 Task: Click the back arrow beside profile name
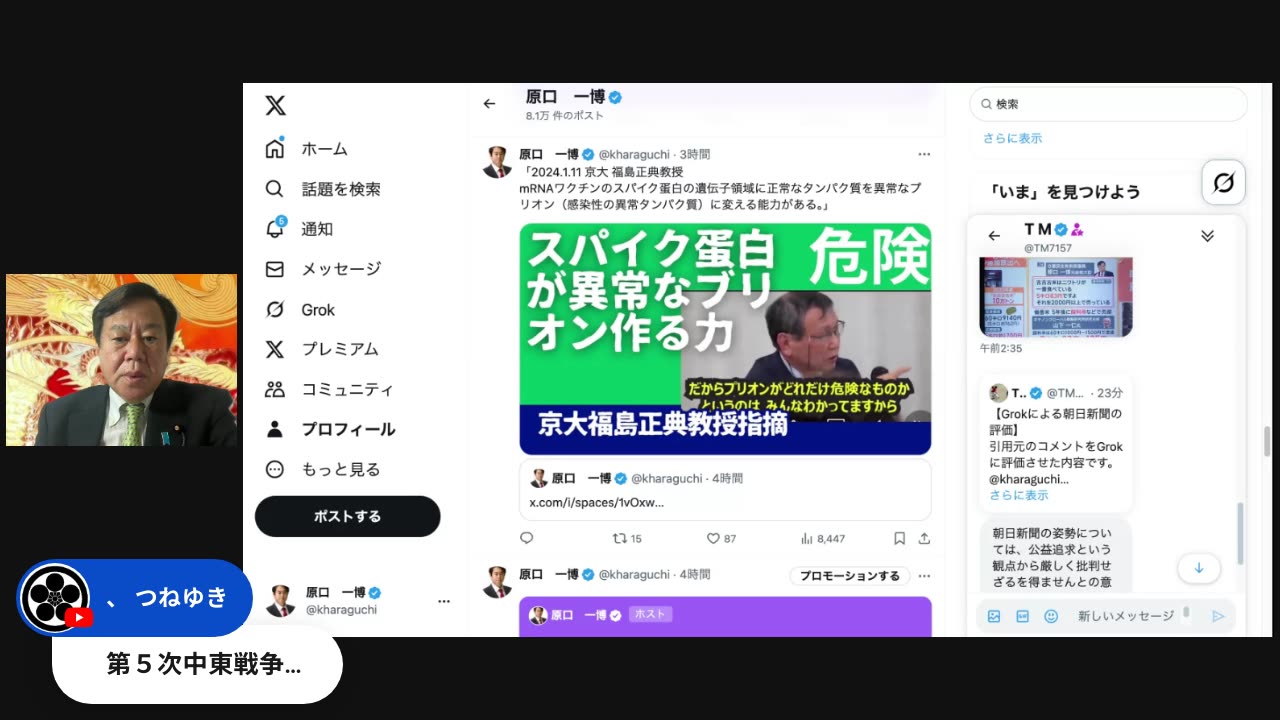[489, 103]
